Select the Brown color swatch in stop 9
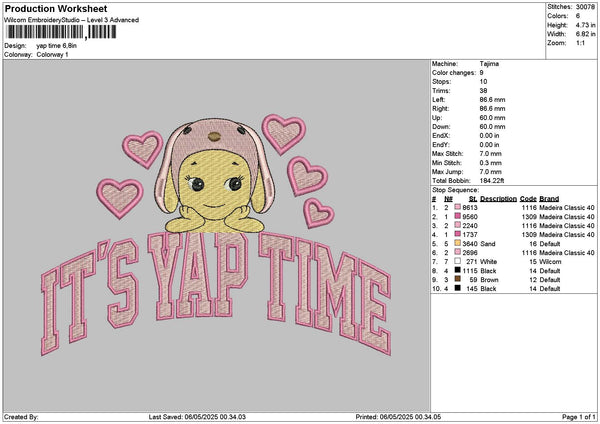This screenshot has height=424, width=600. coord(457,279)
